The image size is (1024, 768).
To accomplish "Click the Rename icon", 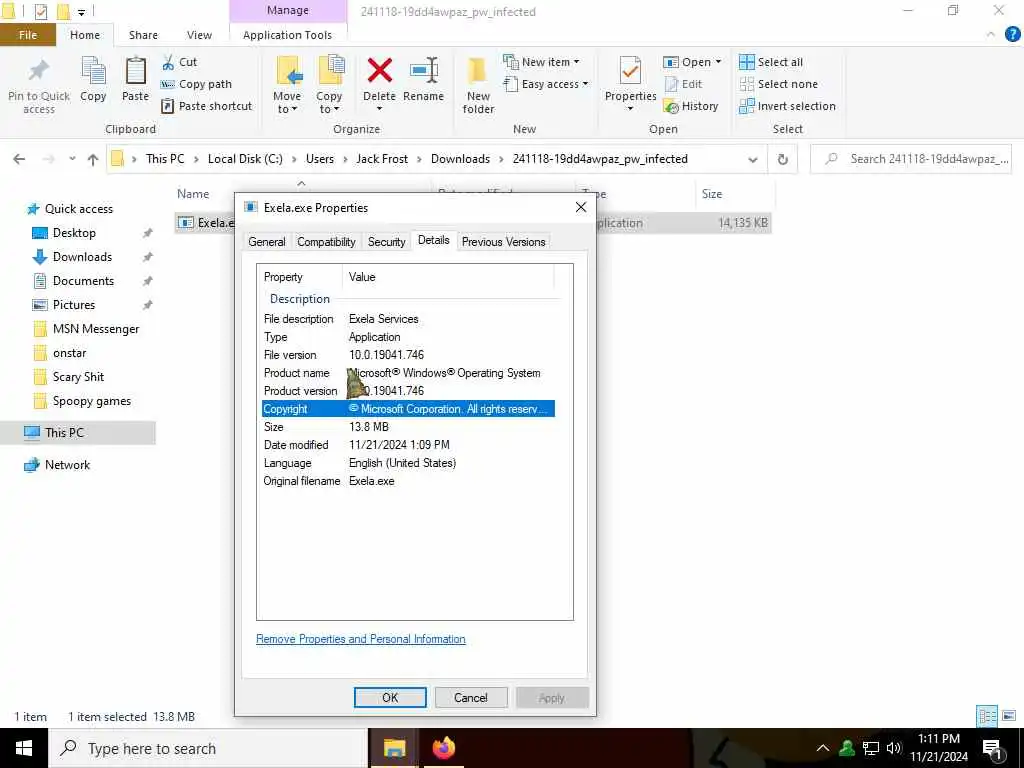I will click(423, 71).
